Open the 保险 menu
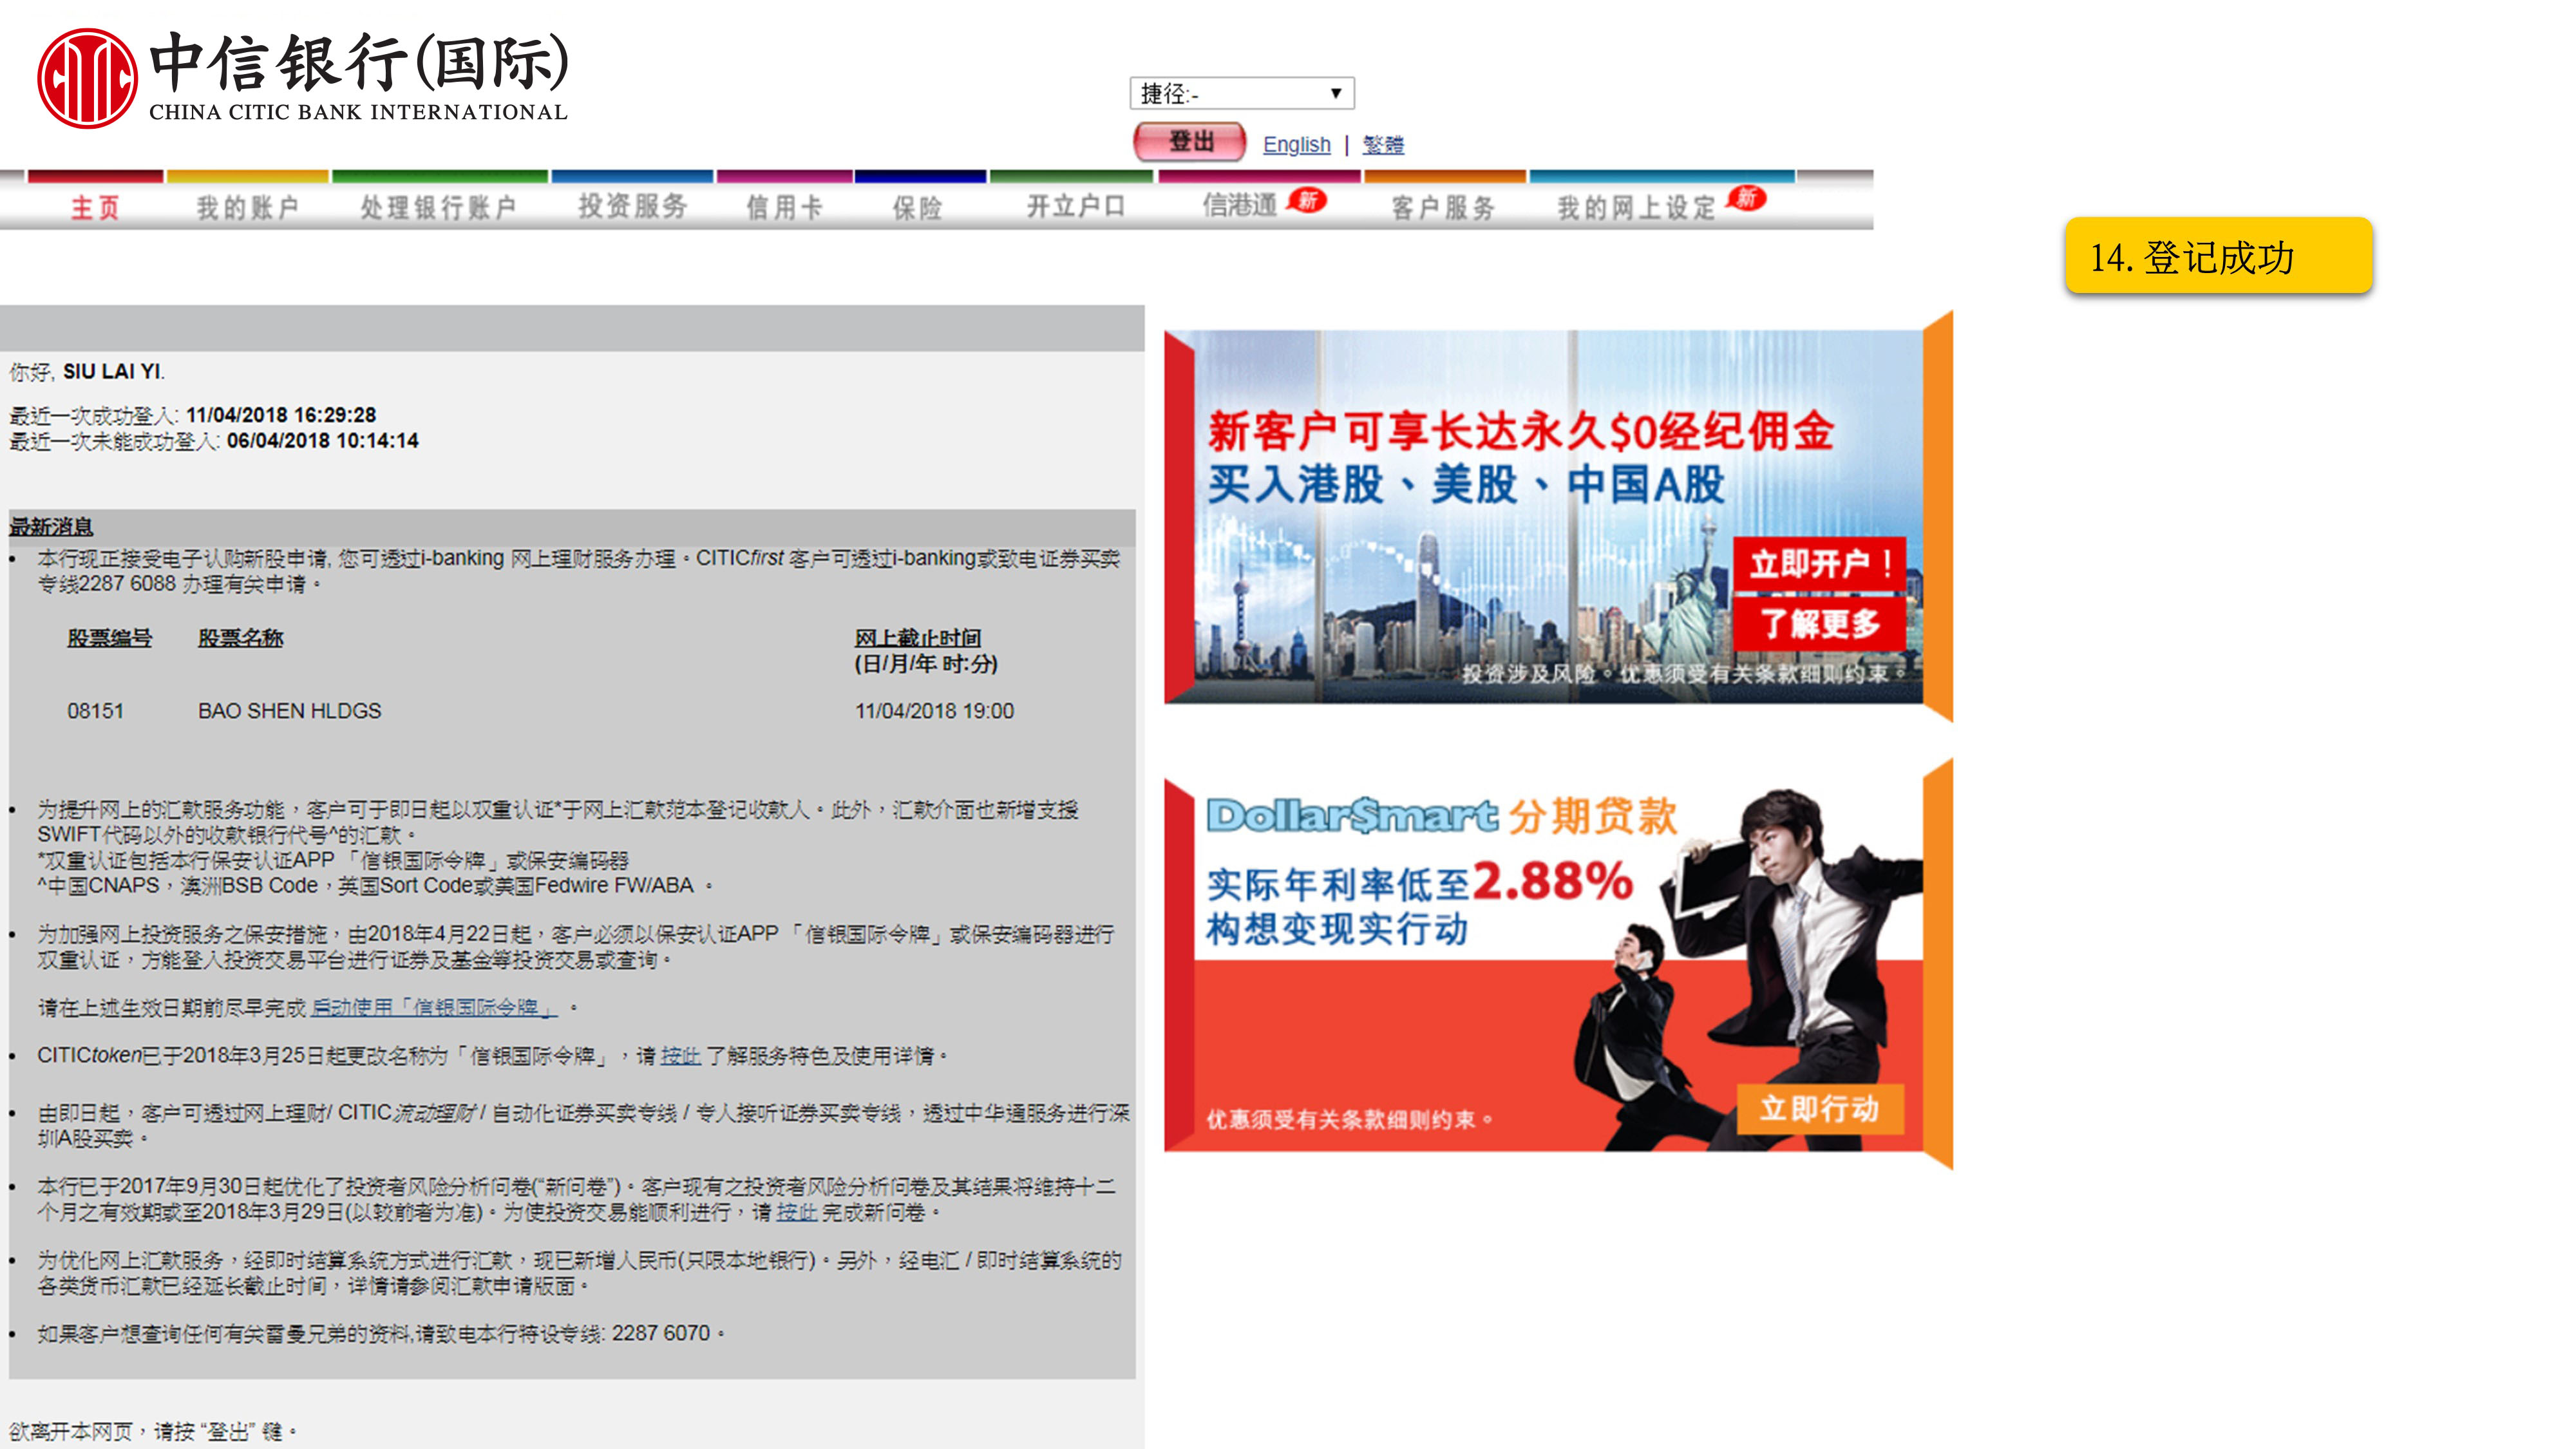Screen dimensions: 2576x1449 (917, 207)
